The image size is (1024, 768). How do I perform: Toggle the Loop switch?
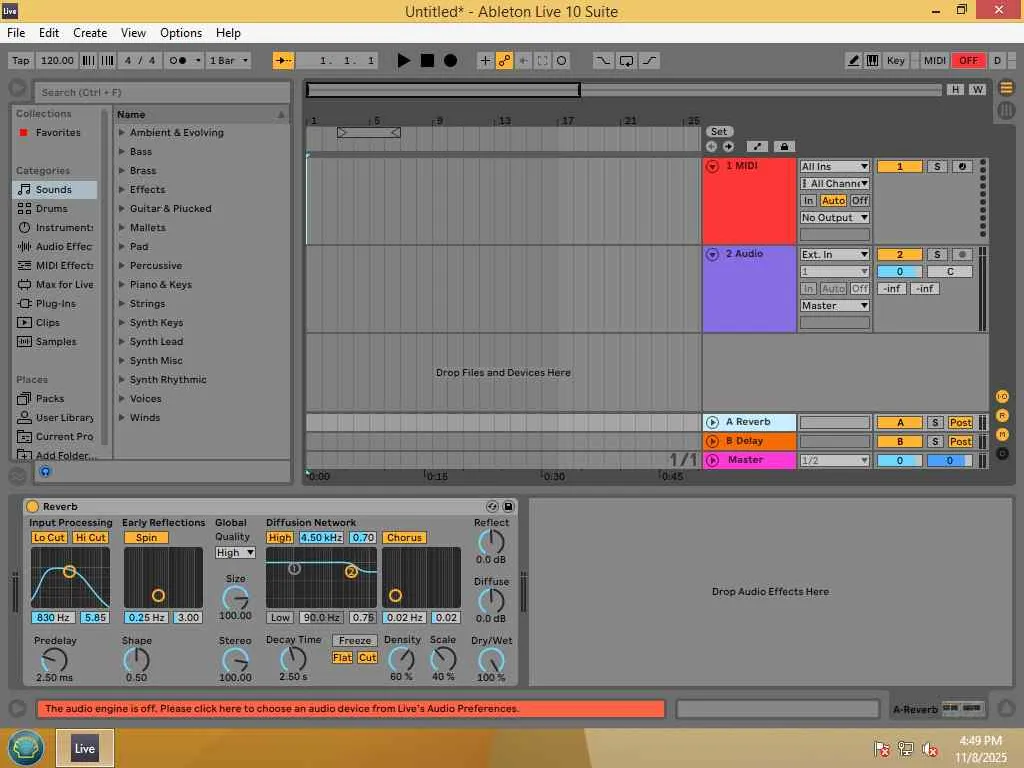click(626, 61)
